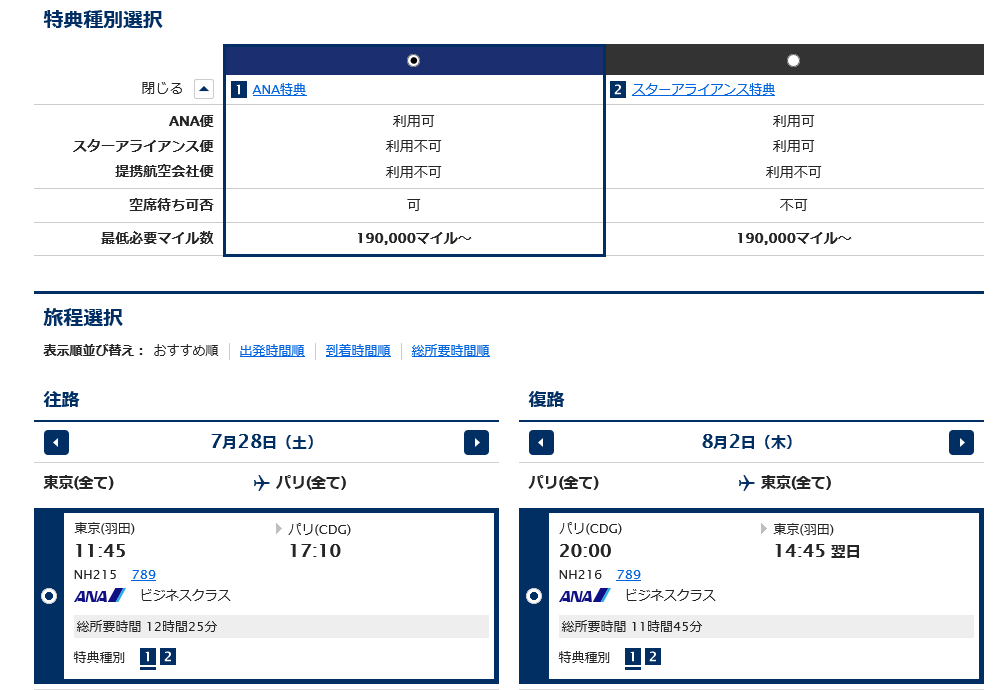Click the 190,000マイル~ value under スターアライアンス特典

pyautogui.click(x=793, y=238)
